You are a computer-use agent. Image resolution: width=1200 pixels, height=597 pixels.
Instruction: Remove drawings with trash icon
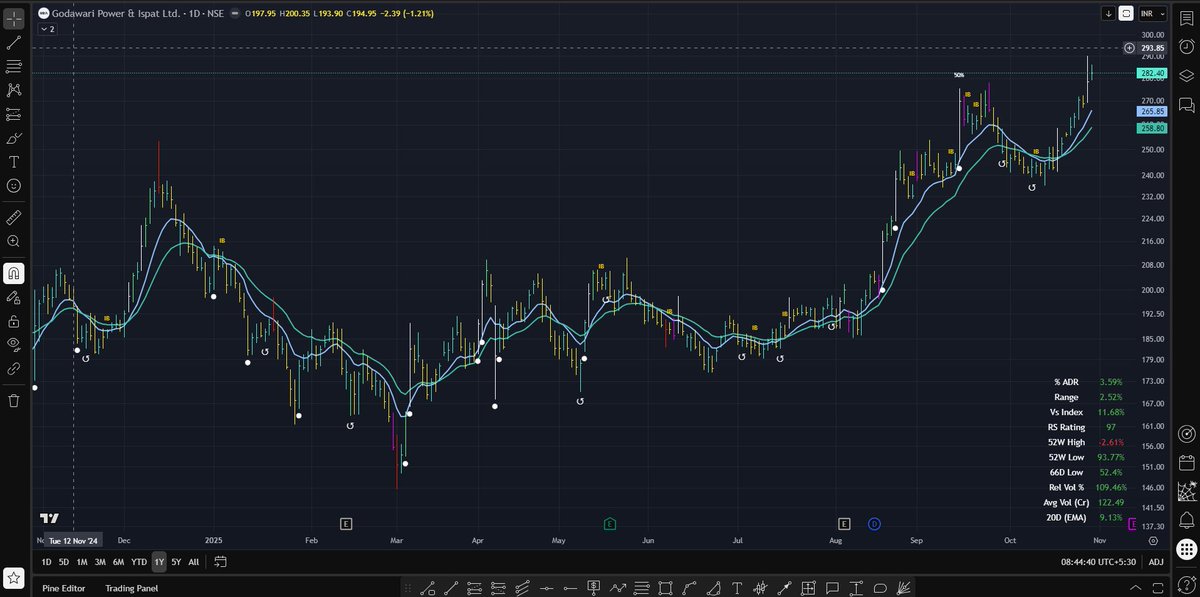pyautogui.click(x=14, y=400)
